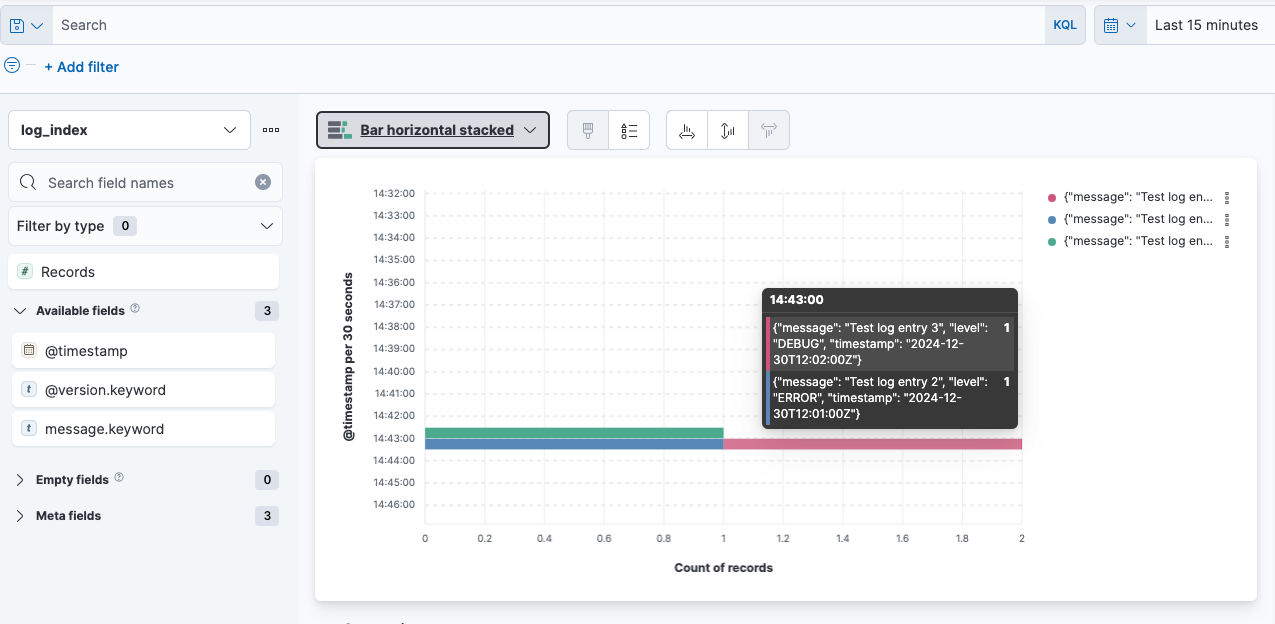The height and width of the screenshot is (624, 1275).
Task: Open vertical axis settings icon
Action: click(x=728, y=130)
